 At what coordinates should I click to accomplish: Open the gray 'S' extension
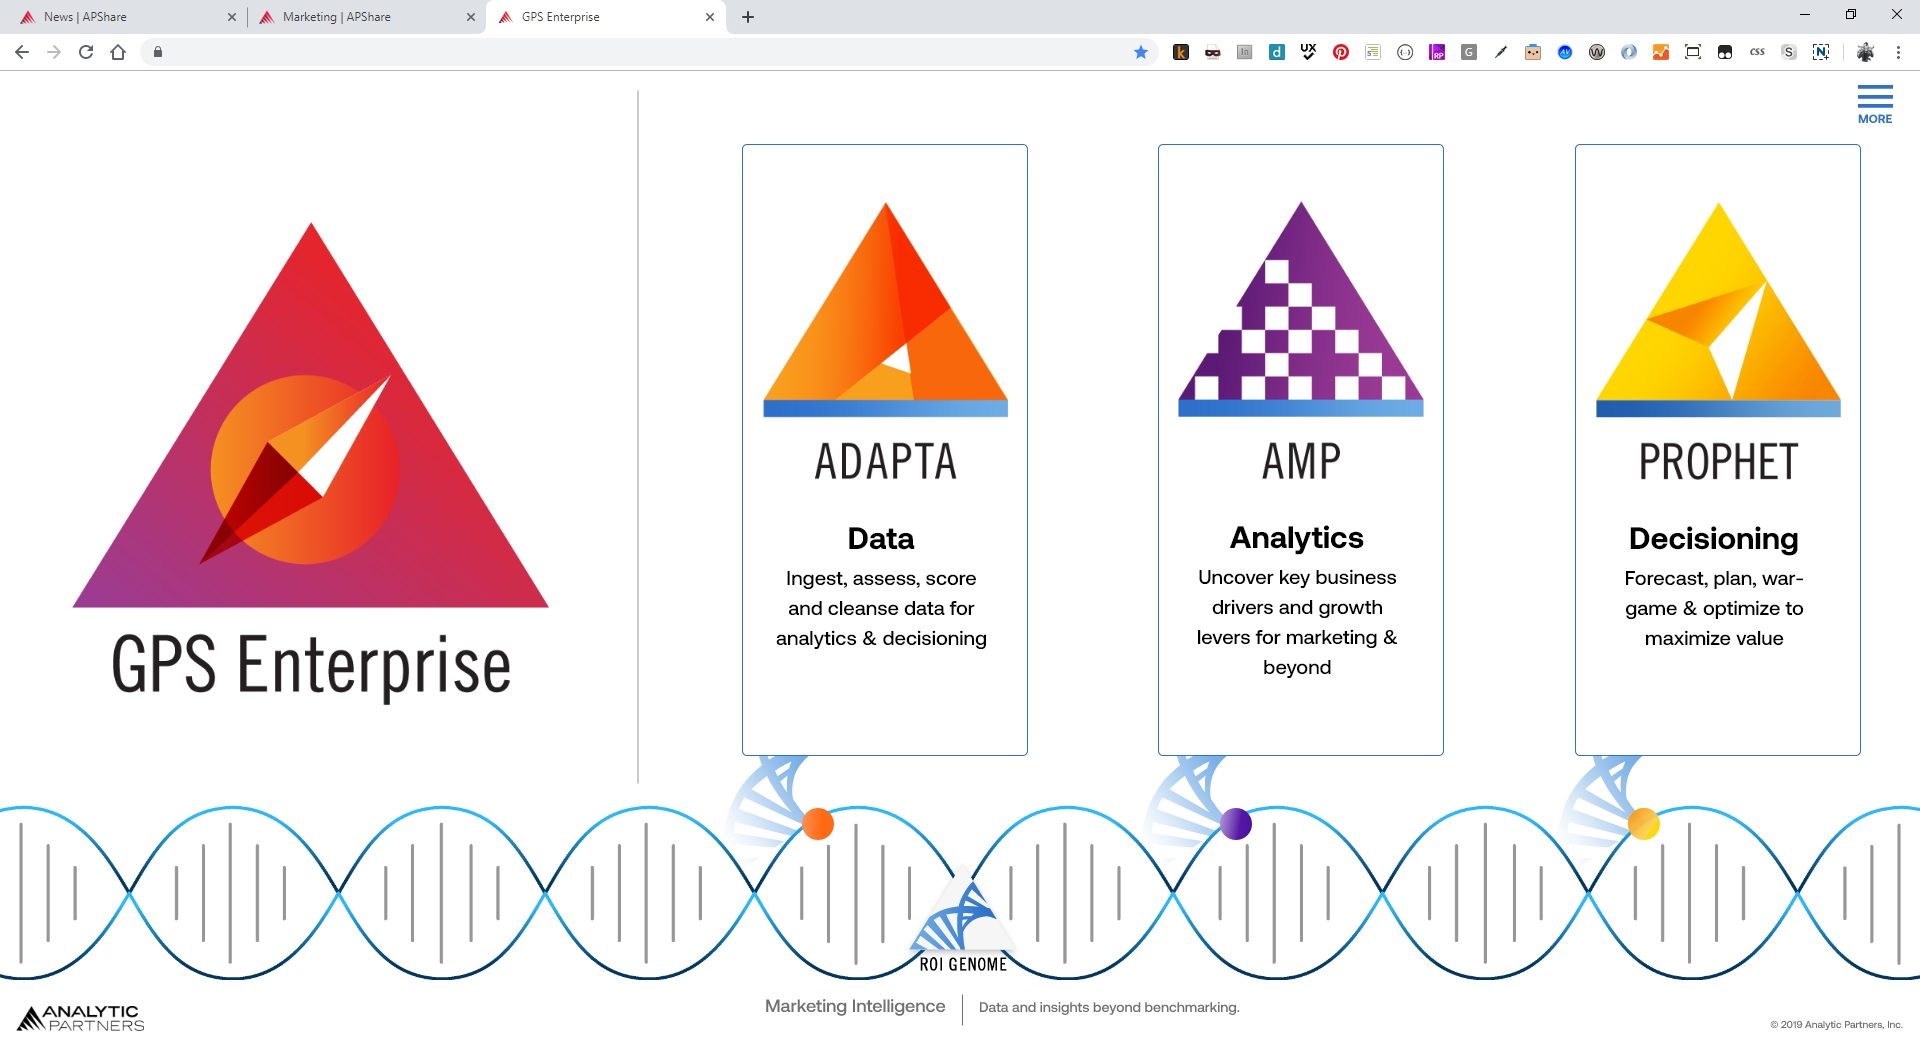(1789, 52)
